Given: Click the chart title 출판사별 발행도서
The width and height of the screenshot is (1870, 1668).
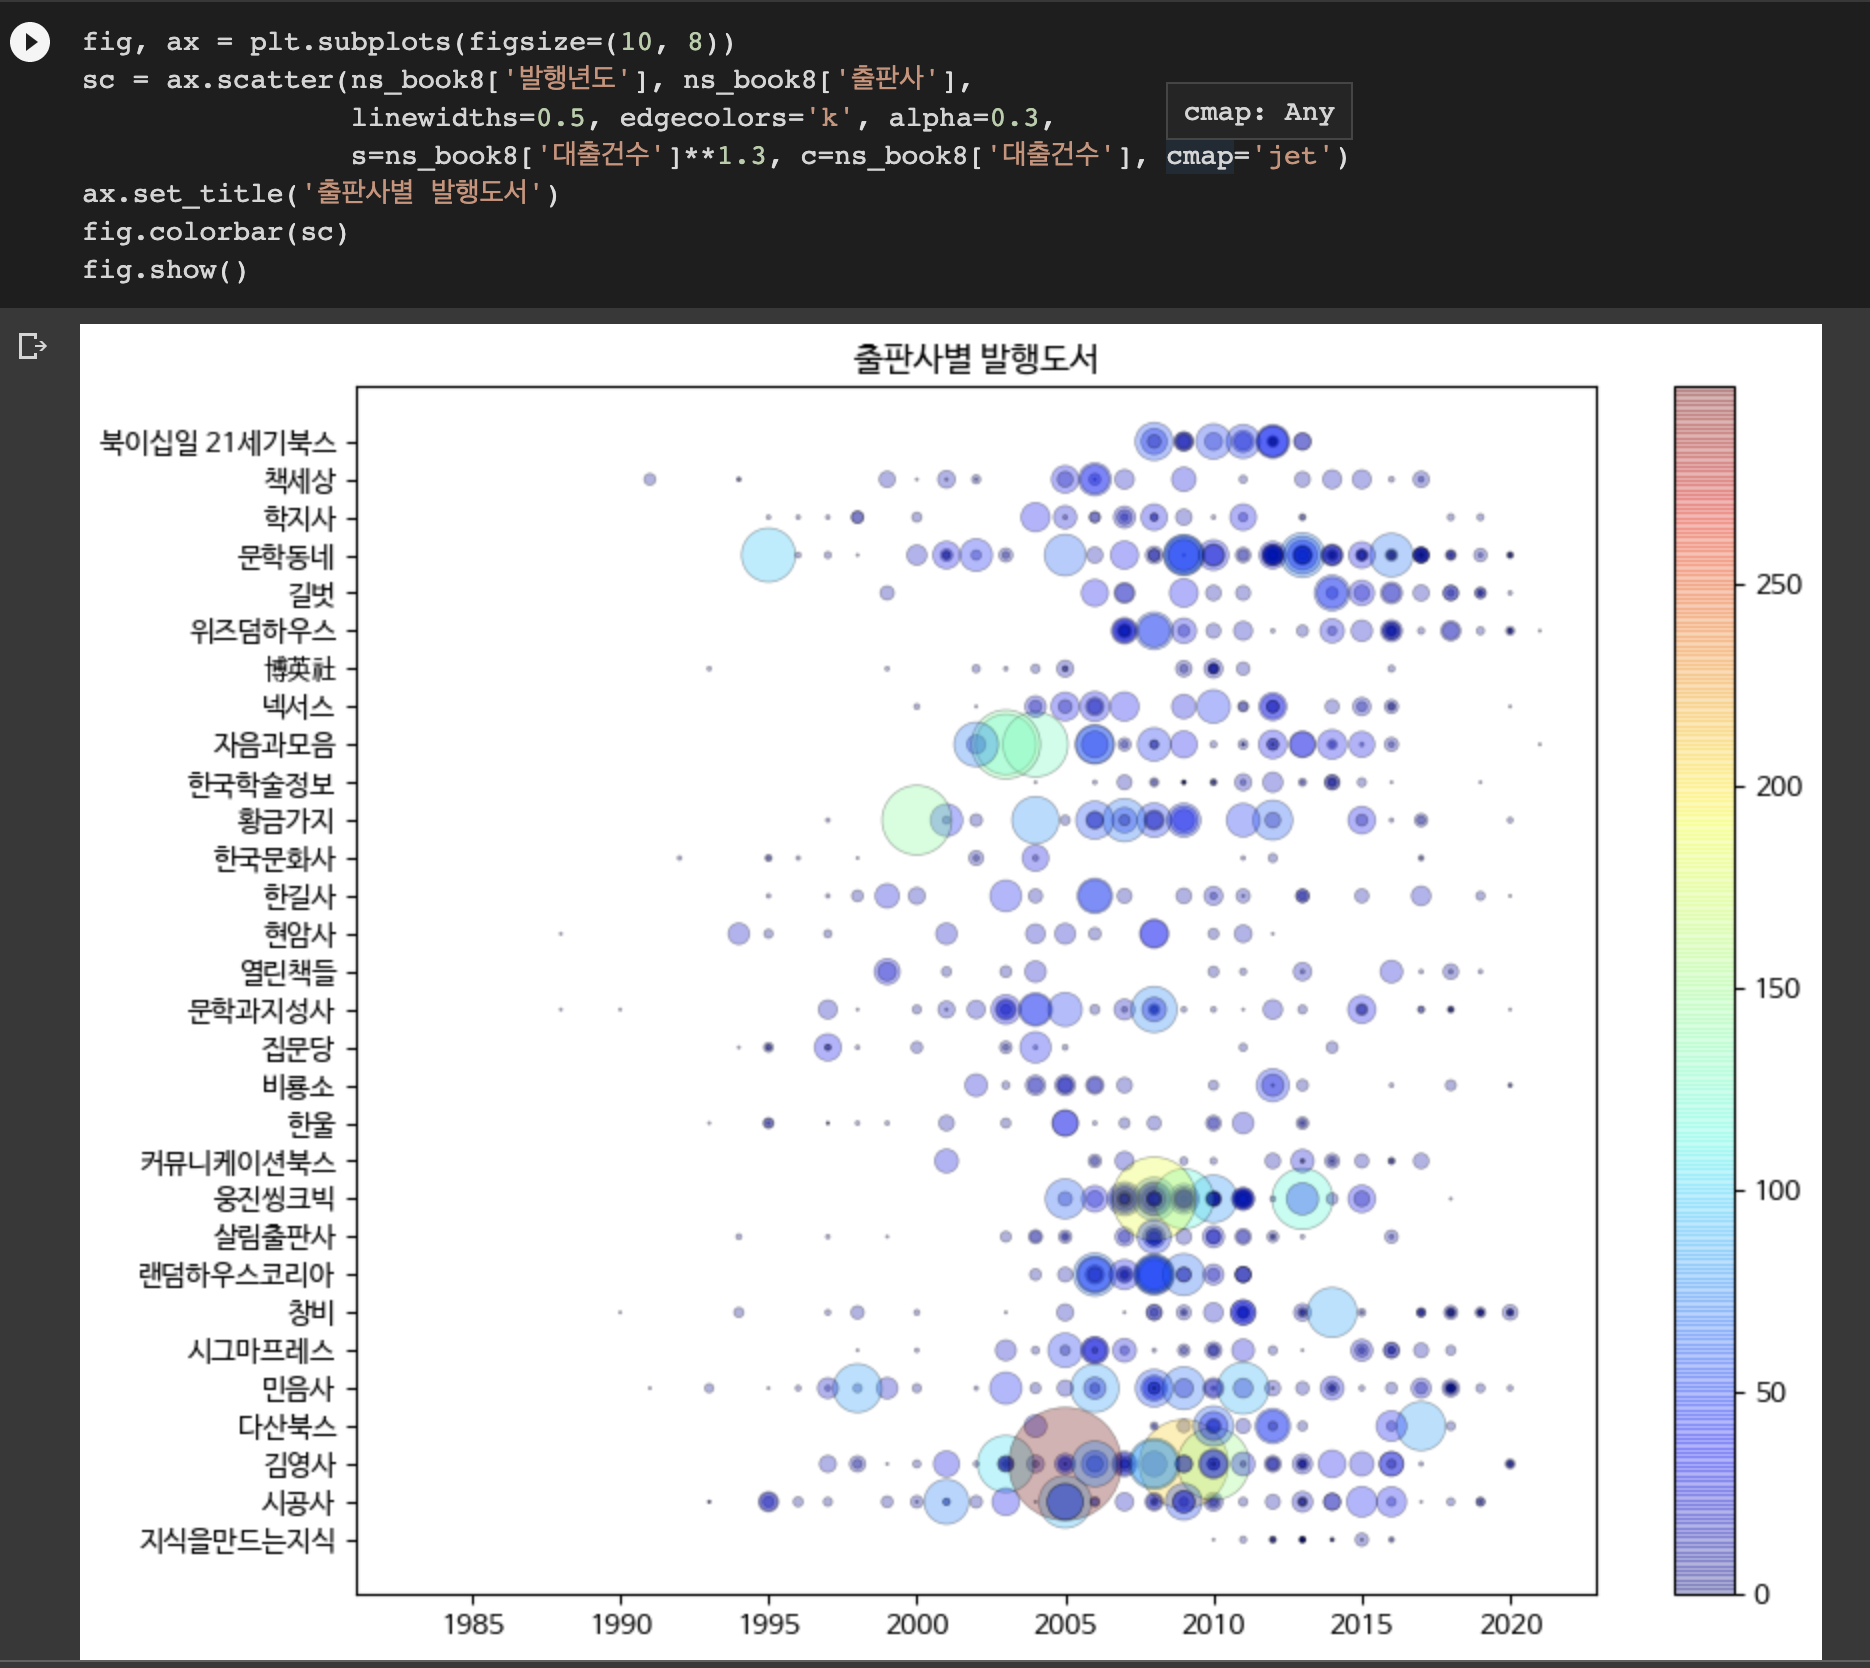Looking at the screenshot, I should pos(975,359).
